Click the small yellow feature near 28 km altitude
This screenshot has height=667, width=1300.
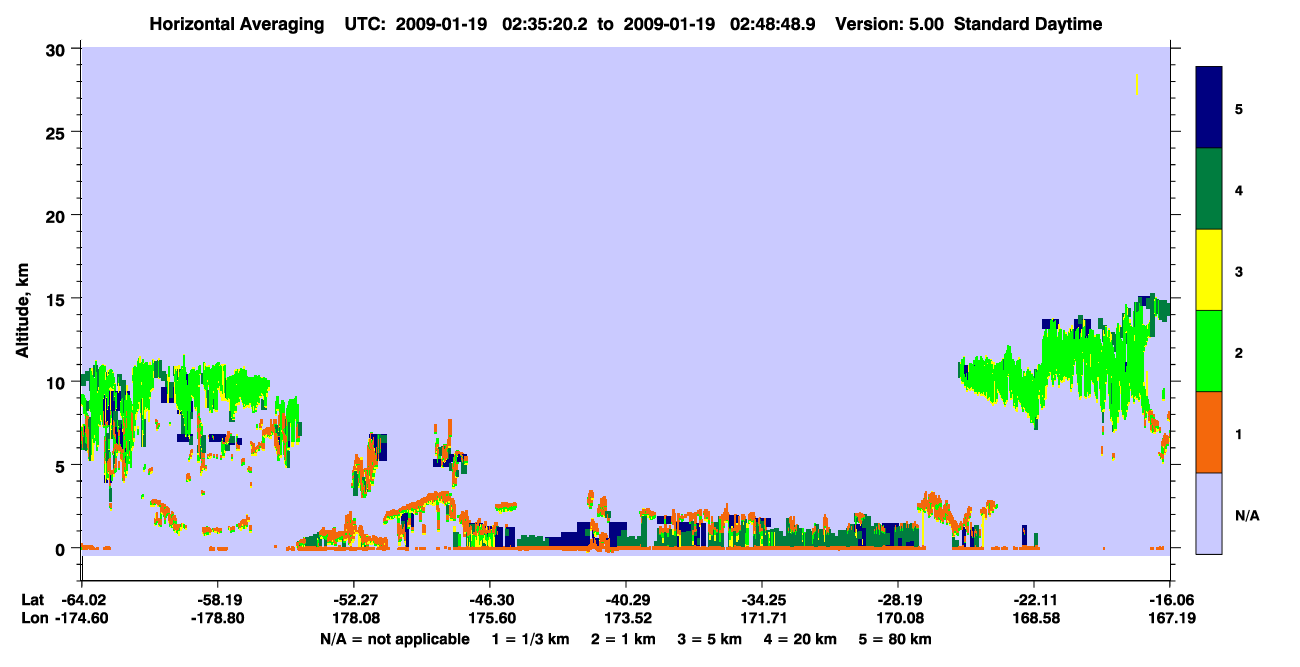[x=1137, y=85]
